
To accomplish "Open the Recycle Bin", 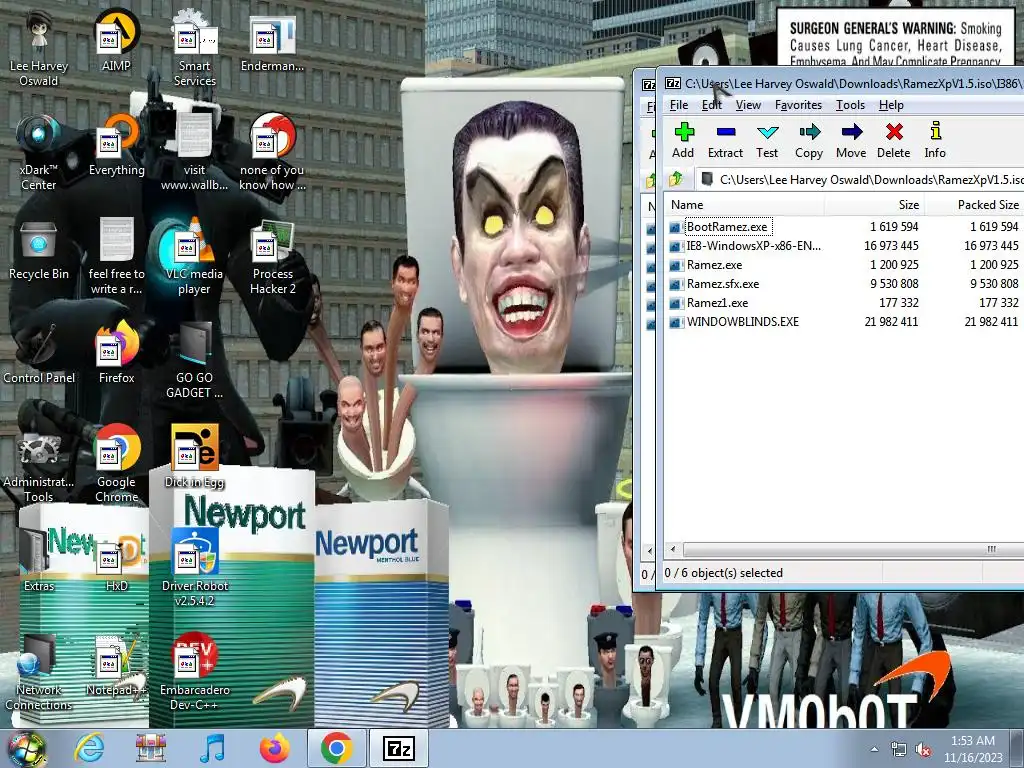I will click(39, 249).
